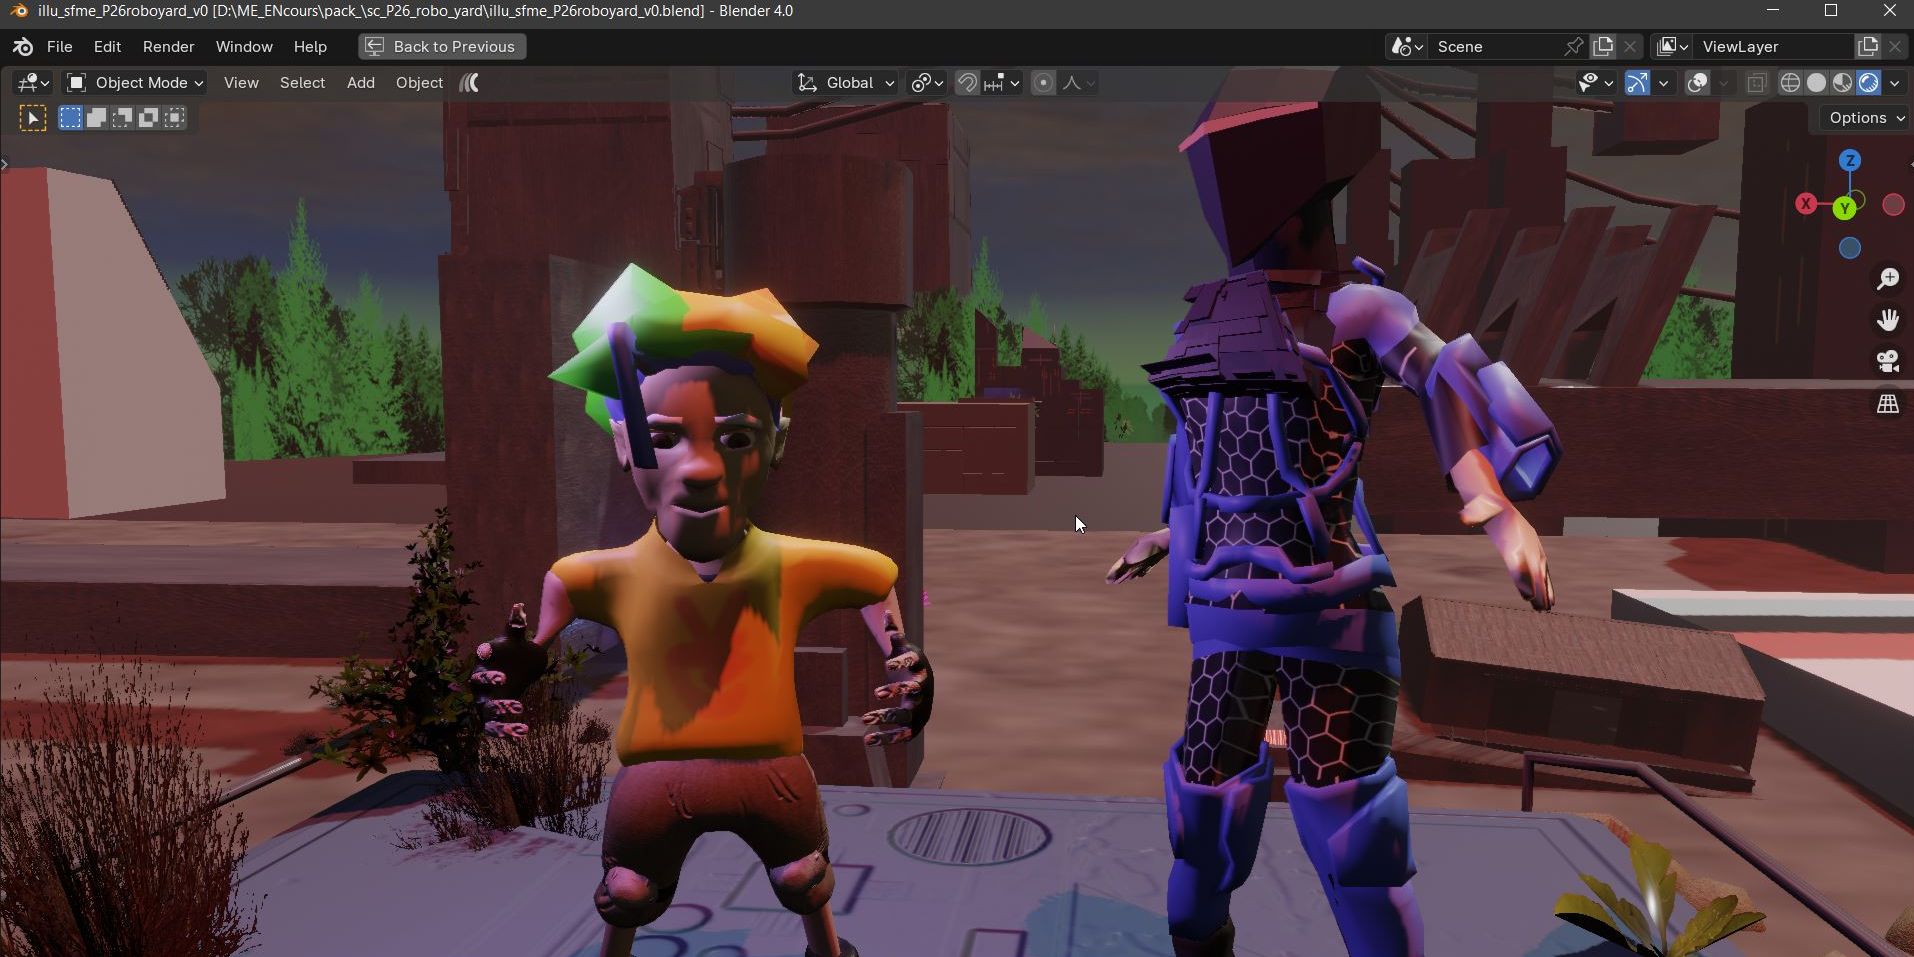Pin the Scene to workspace
This screenshot has width=1914, height=957.
[1573, 47]
